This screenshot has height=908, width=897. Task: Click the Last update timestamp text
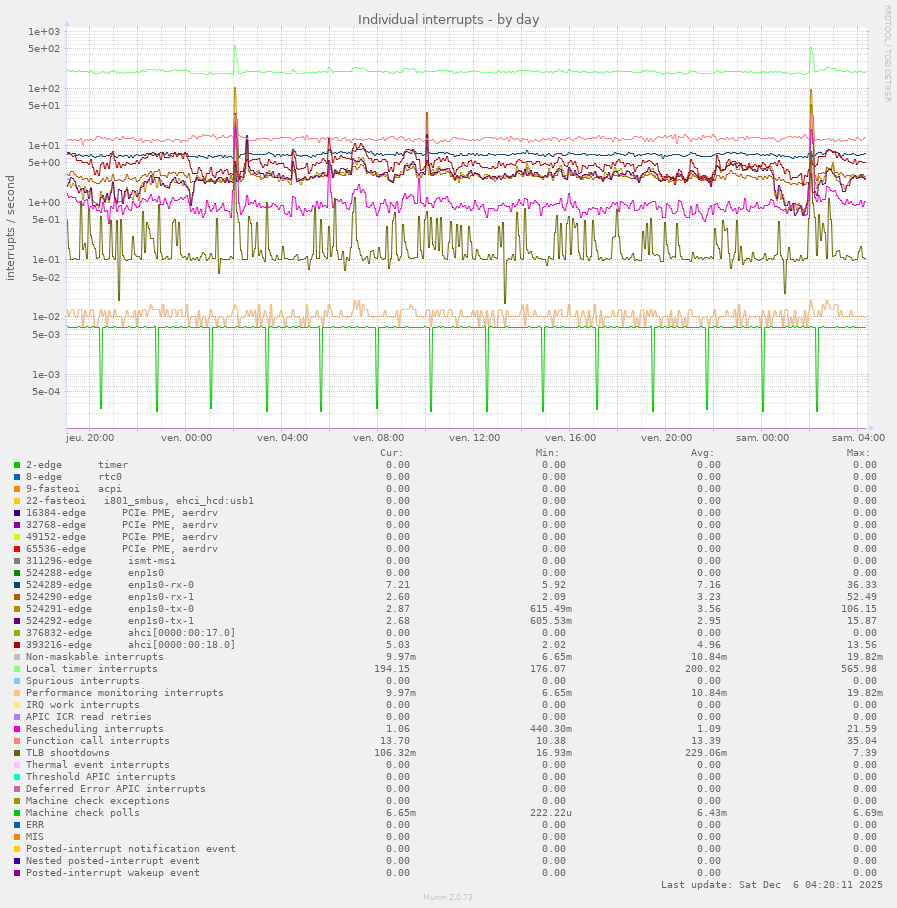click(771, 885)
